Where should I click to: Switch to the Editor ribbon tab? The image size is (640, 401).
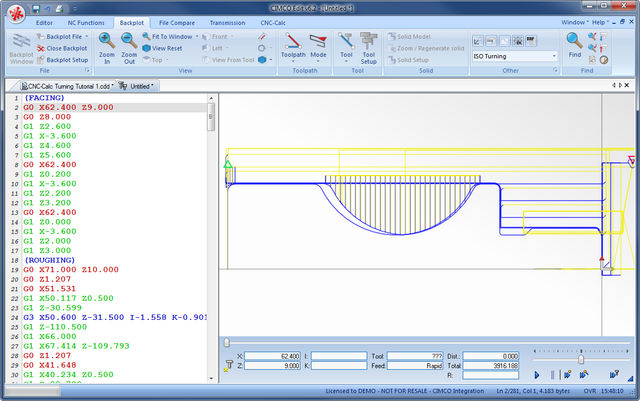click(44, 23)
